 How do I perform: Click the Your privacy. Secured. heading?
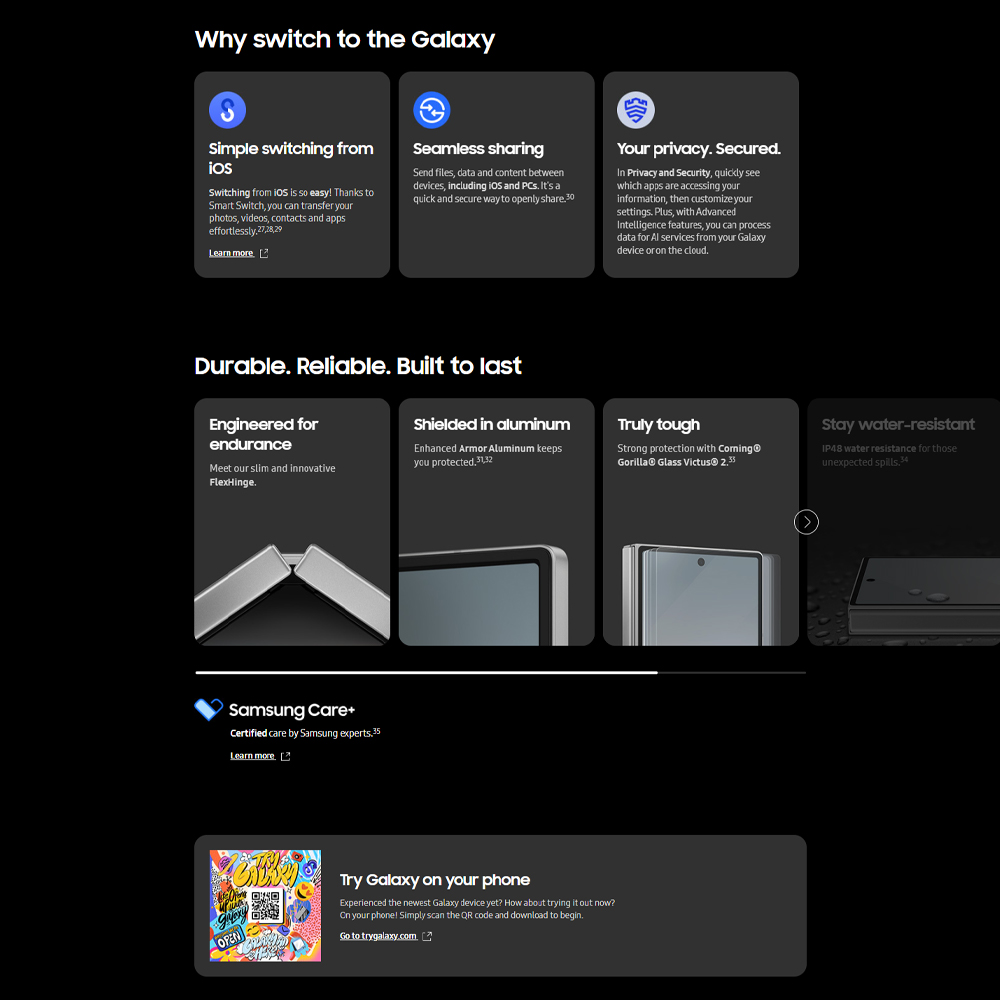click(699, 149)
